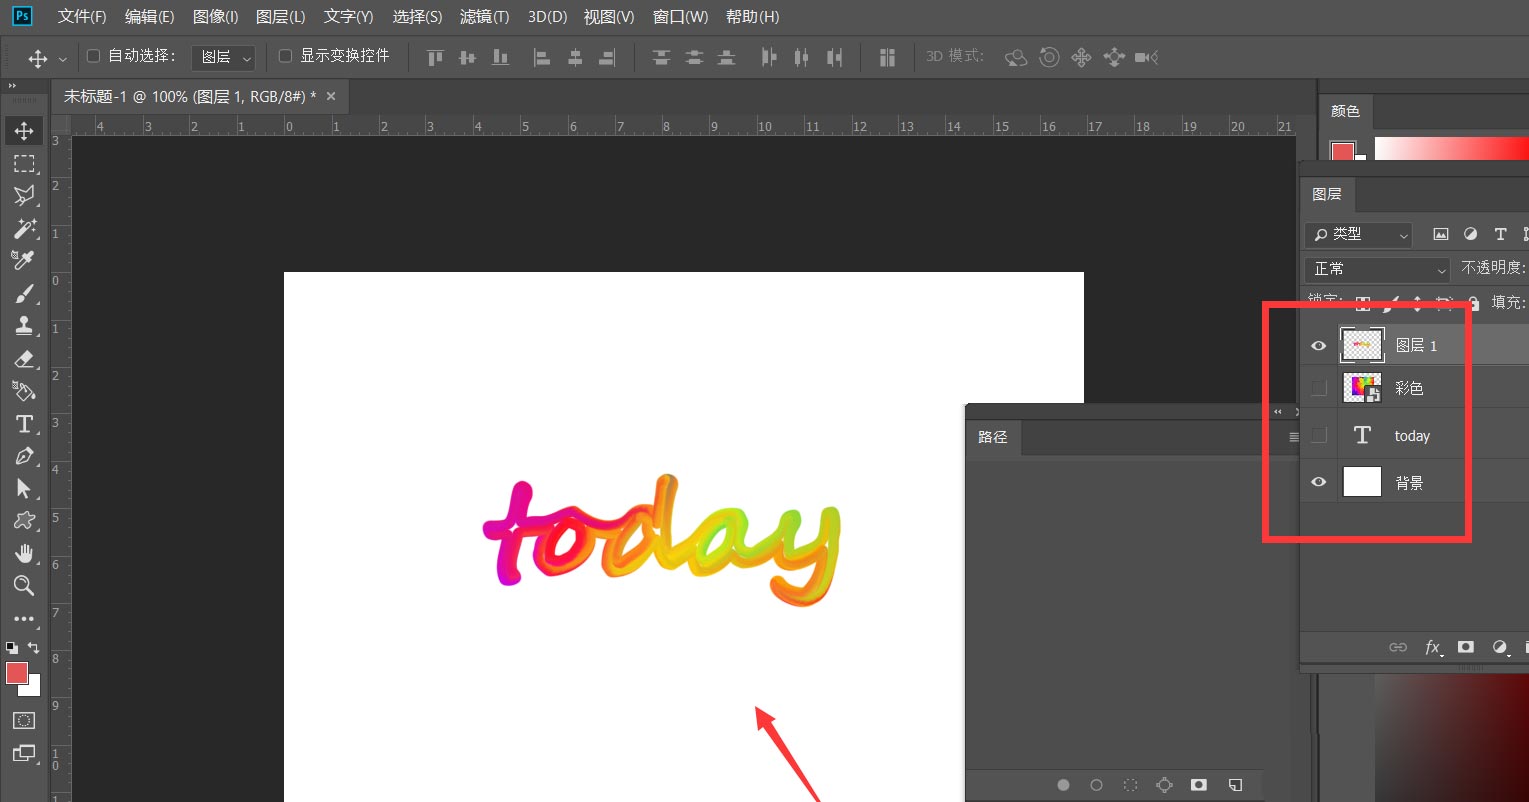1529x802 pixels.
Task: Create new path button
Action: click(x=1235, y=785)
